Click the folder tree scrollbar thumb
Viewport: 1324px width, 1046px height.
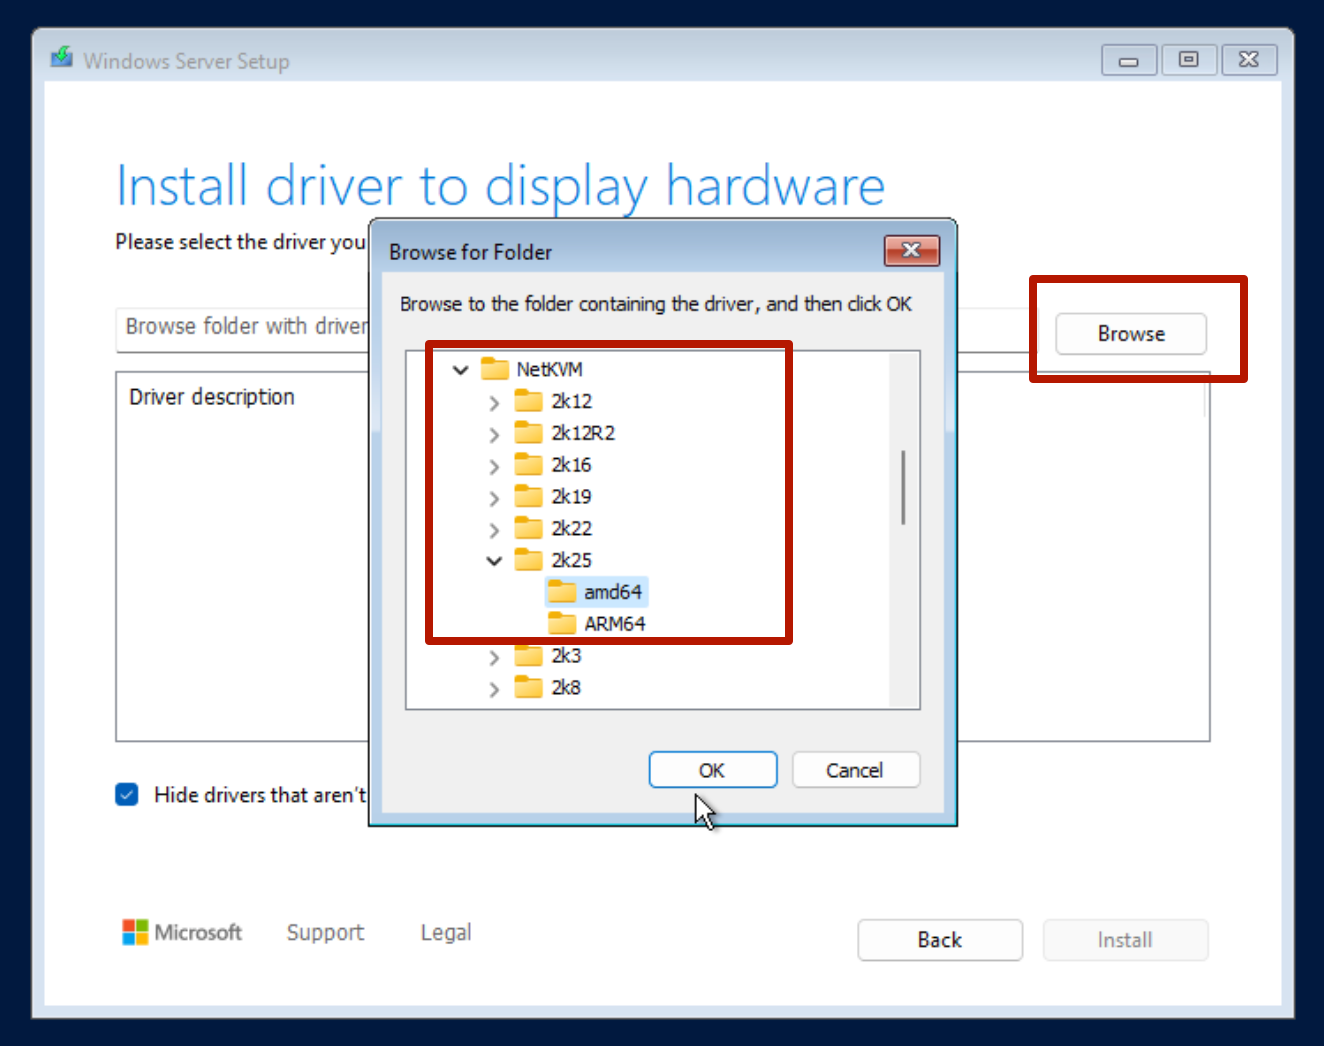[x=903, y=487]
